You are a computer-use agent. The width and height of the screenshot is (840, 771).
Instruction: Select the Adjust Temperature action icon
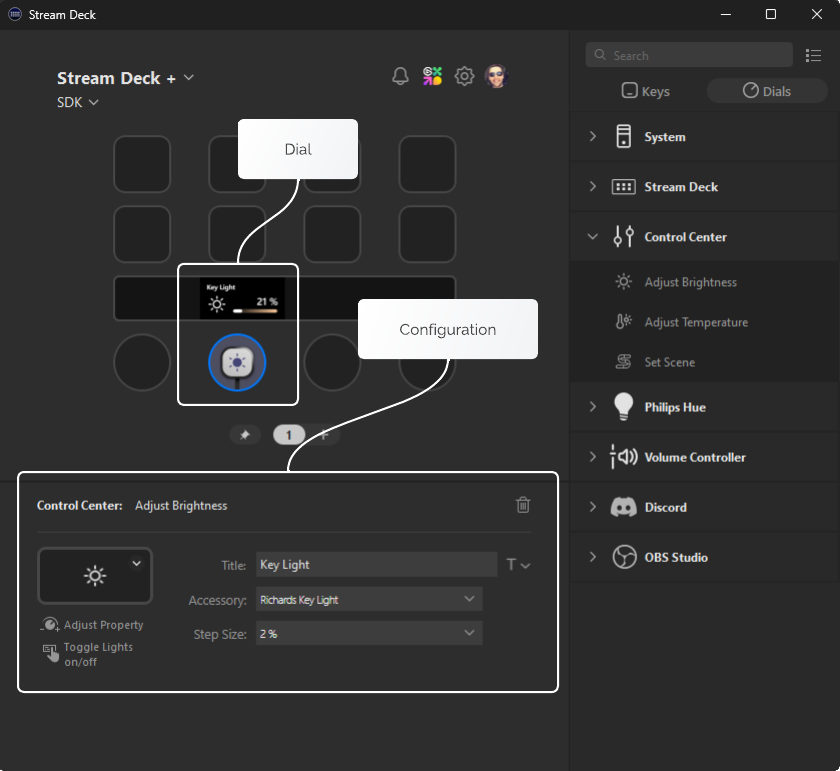tap(624, 322)
